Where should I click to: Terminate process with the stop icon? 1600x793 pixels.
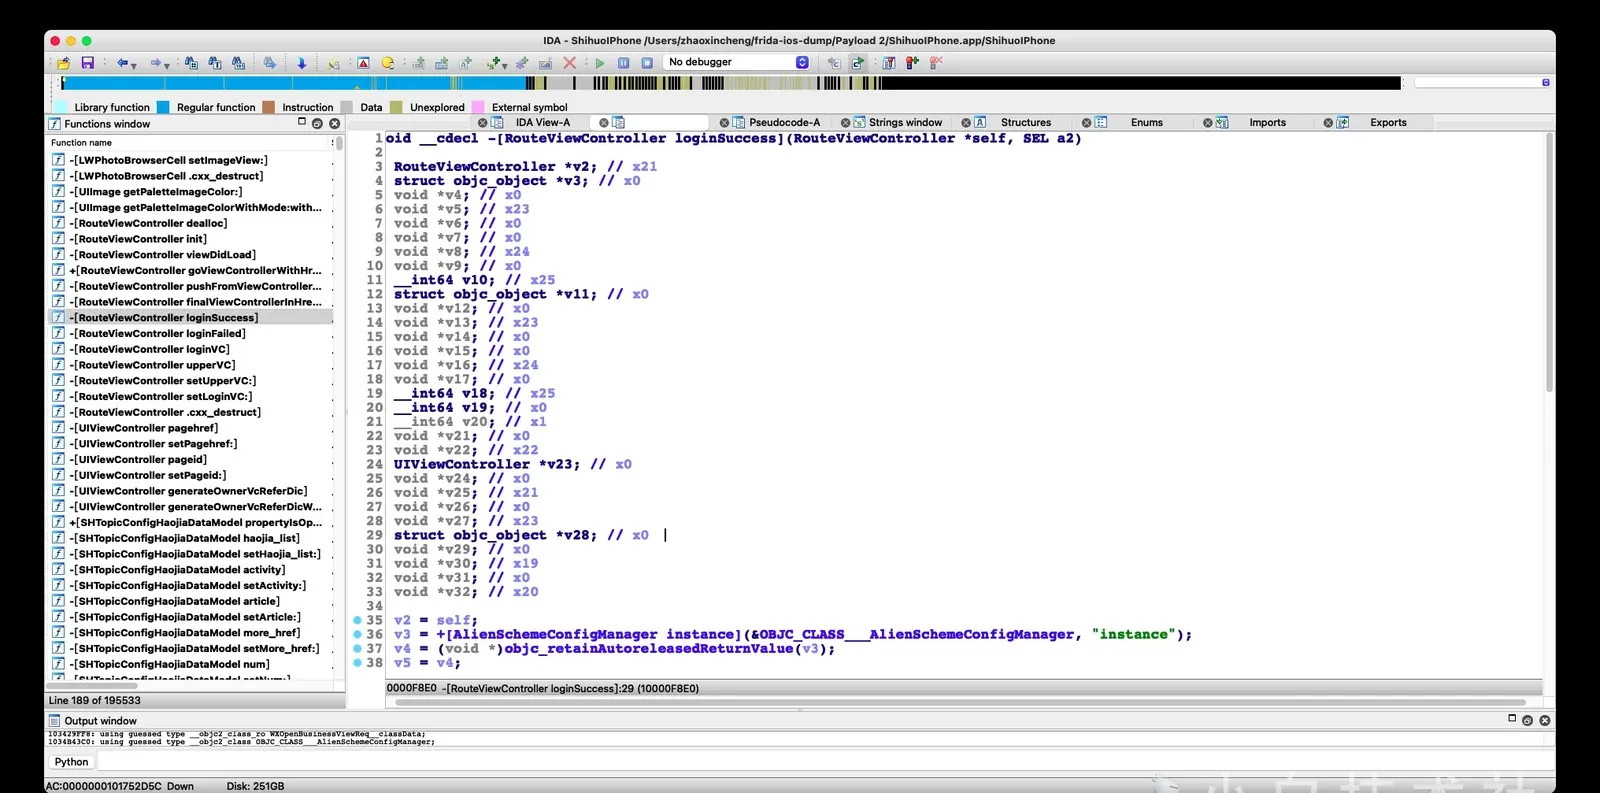point(647,62)
